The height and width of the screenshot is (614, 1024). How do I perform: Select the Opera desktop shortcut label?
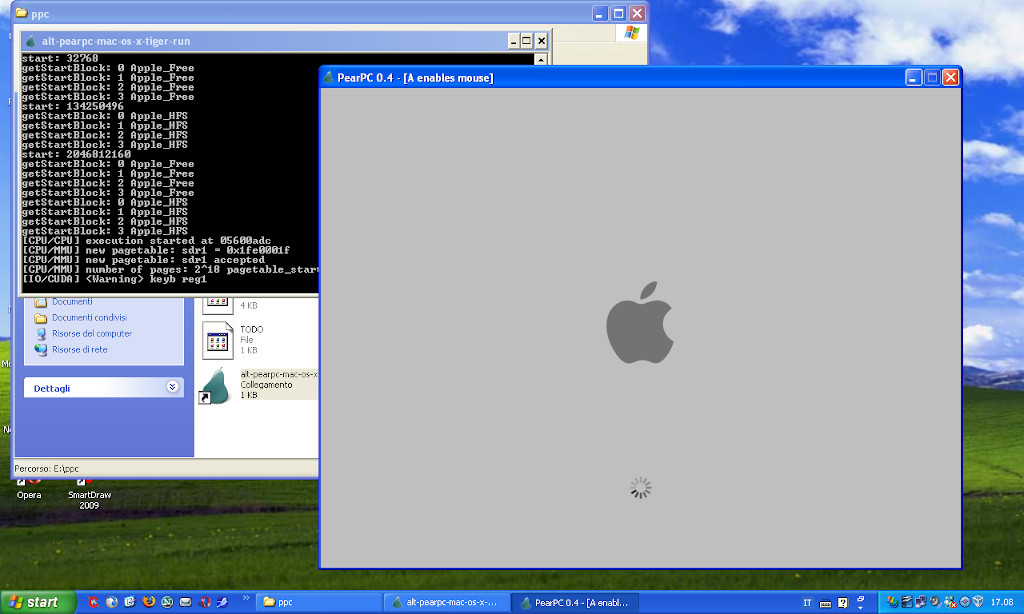(29, 495)
